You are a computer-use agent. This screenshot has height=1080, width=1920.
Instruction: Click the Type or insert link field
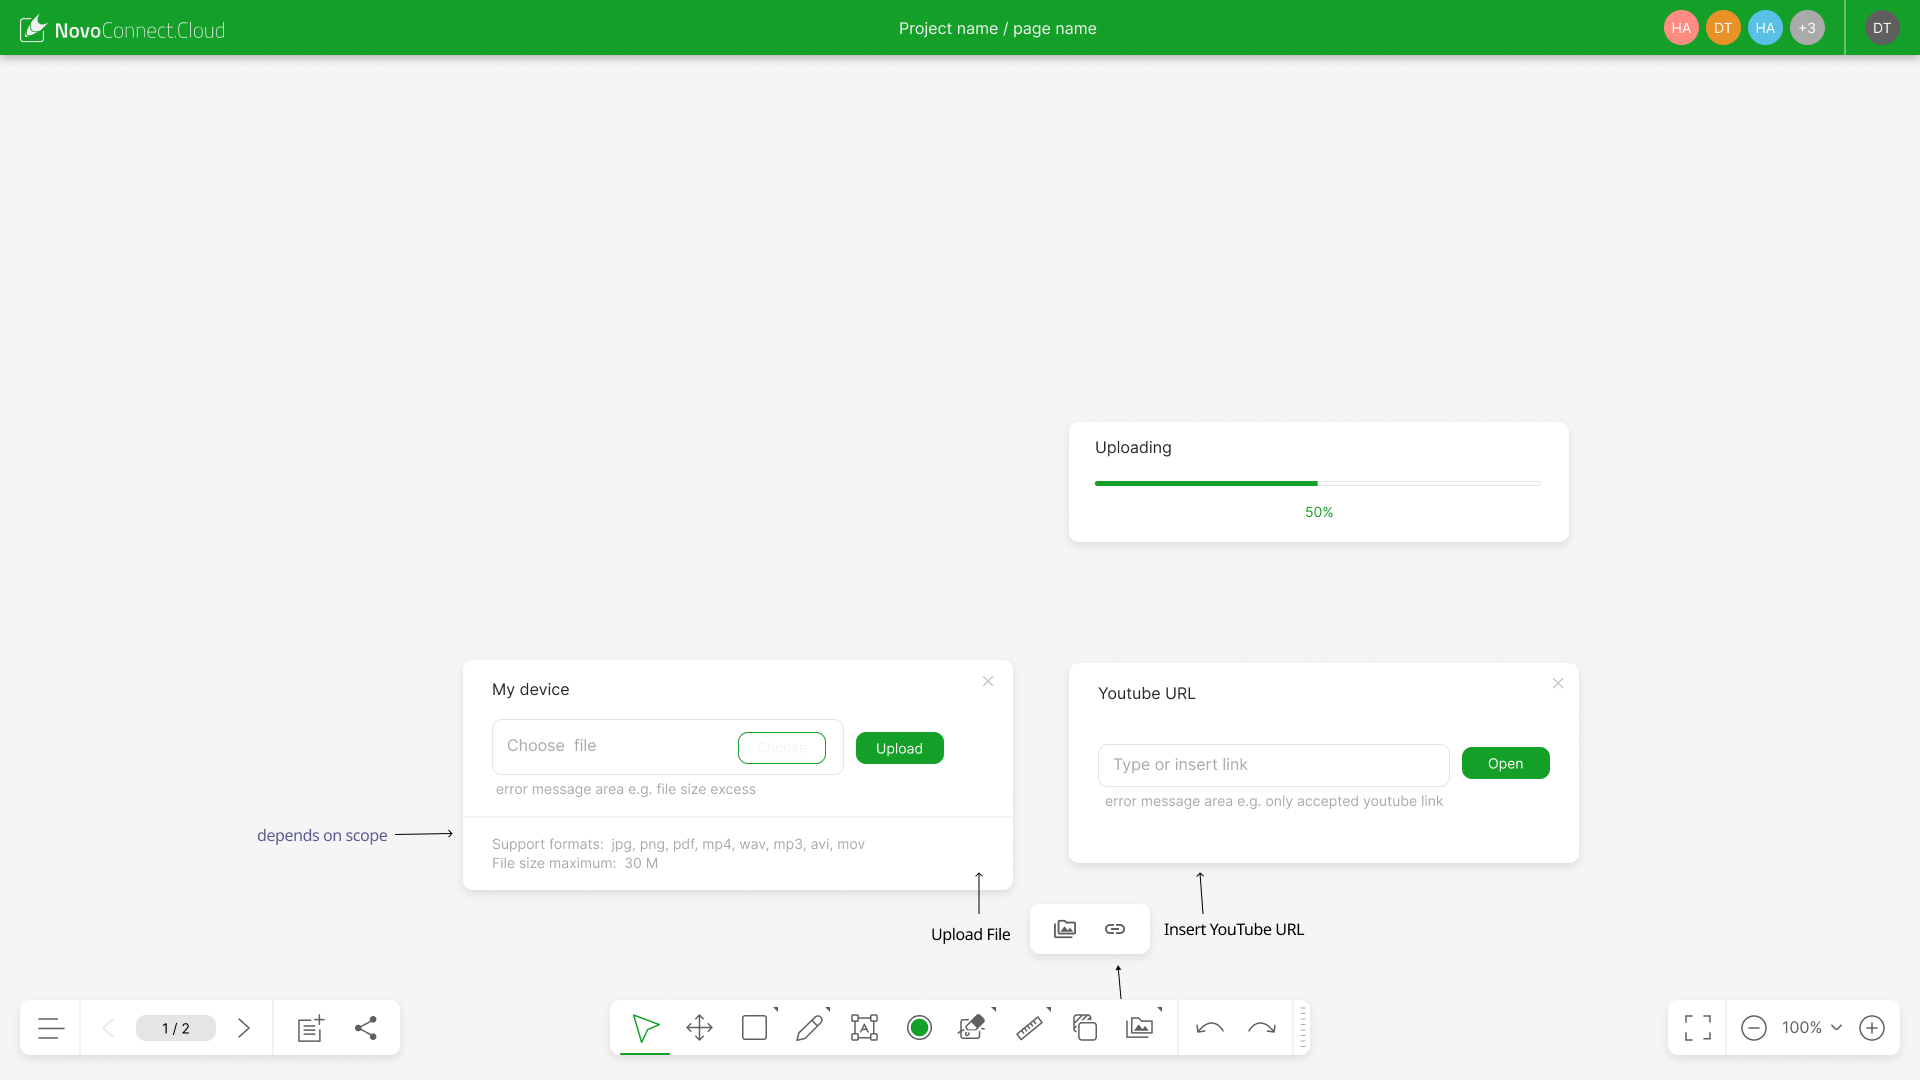tap(1273, 765)
